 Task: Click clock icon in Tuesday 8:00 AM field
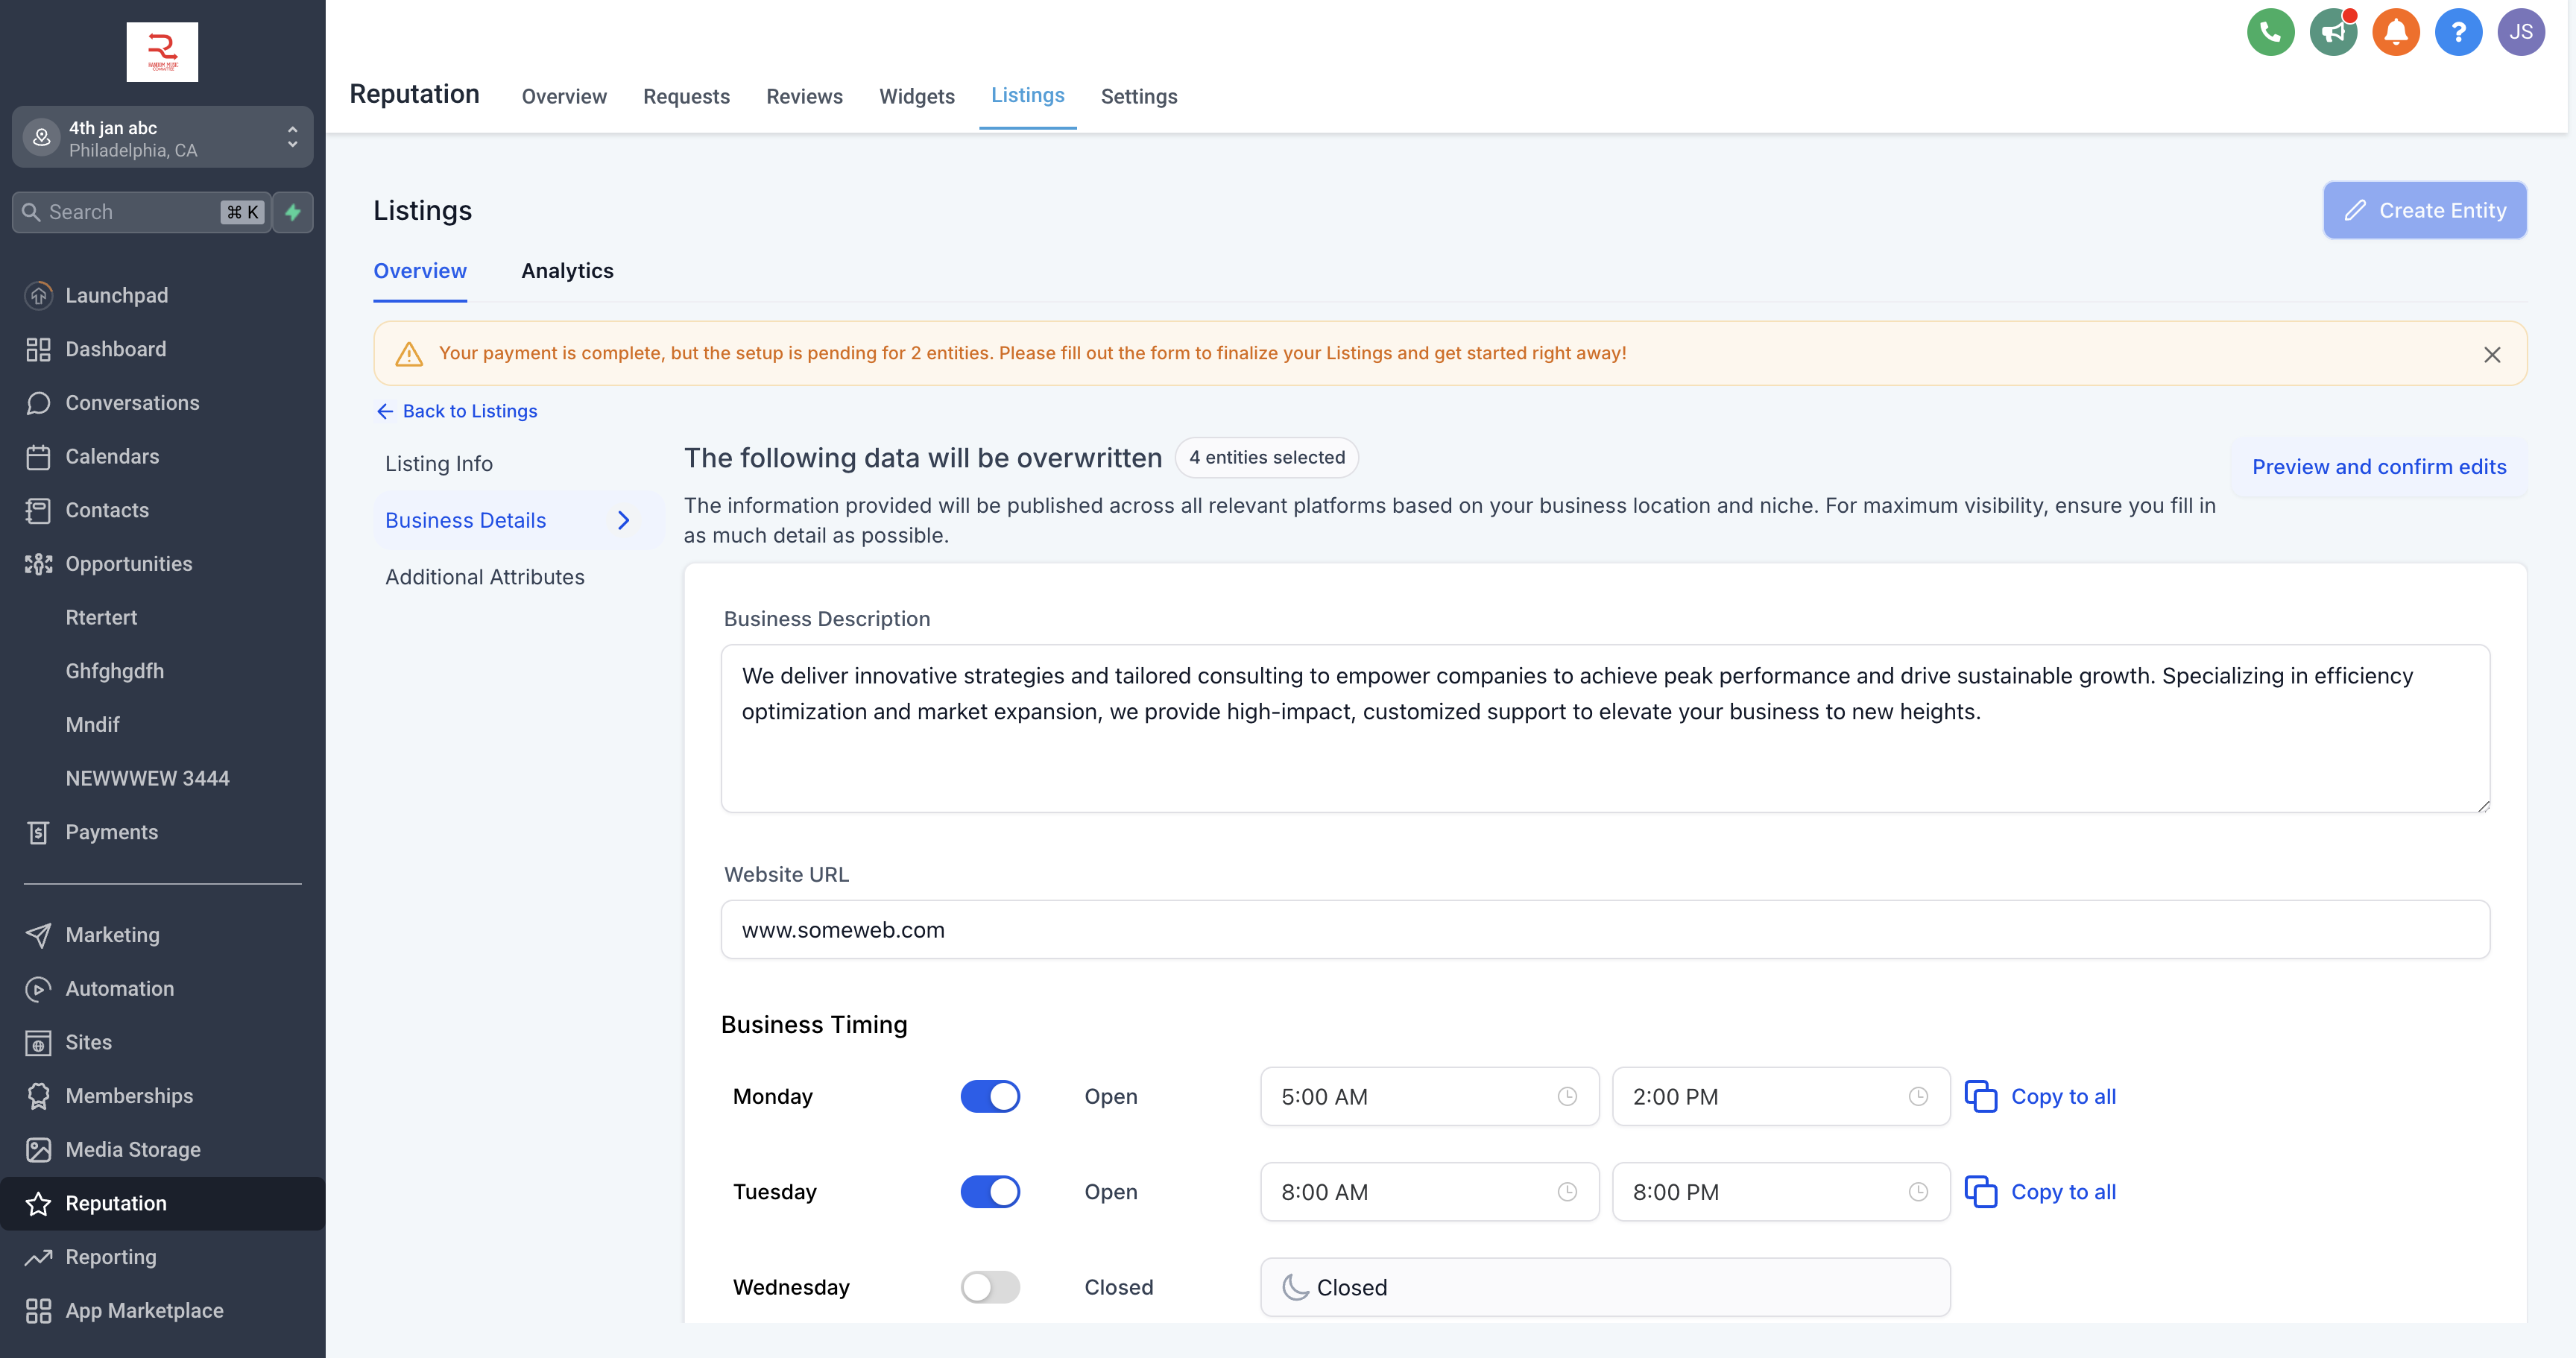pos(1567,1192)
